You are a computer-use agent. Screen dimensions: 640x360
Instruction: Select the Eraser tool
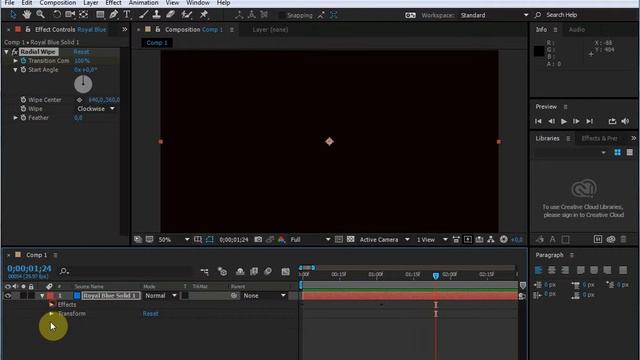click(x=170, y=15)
